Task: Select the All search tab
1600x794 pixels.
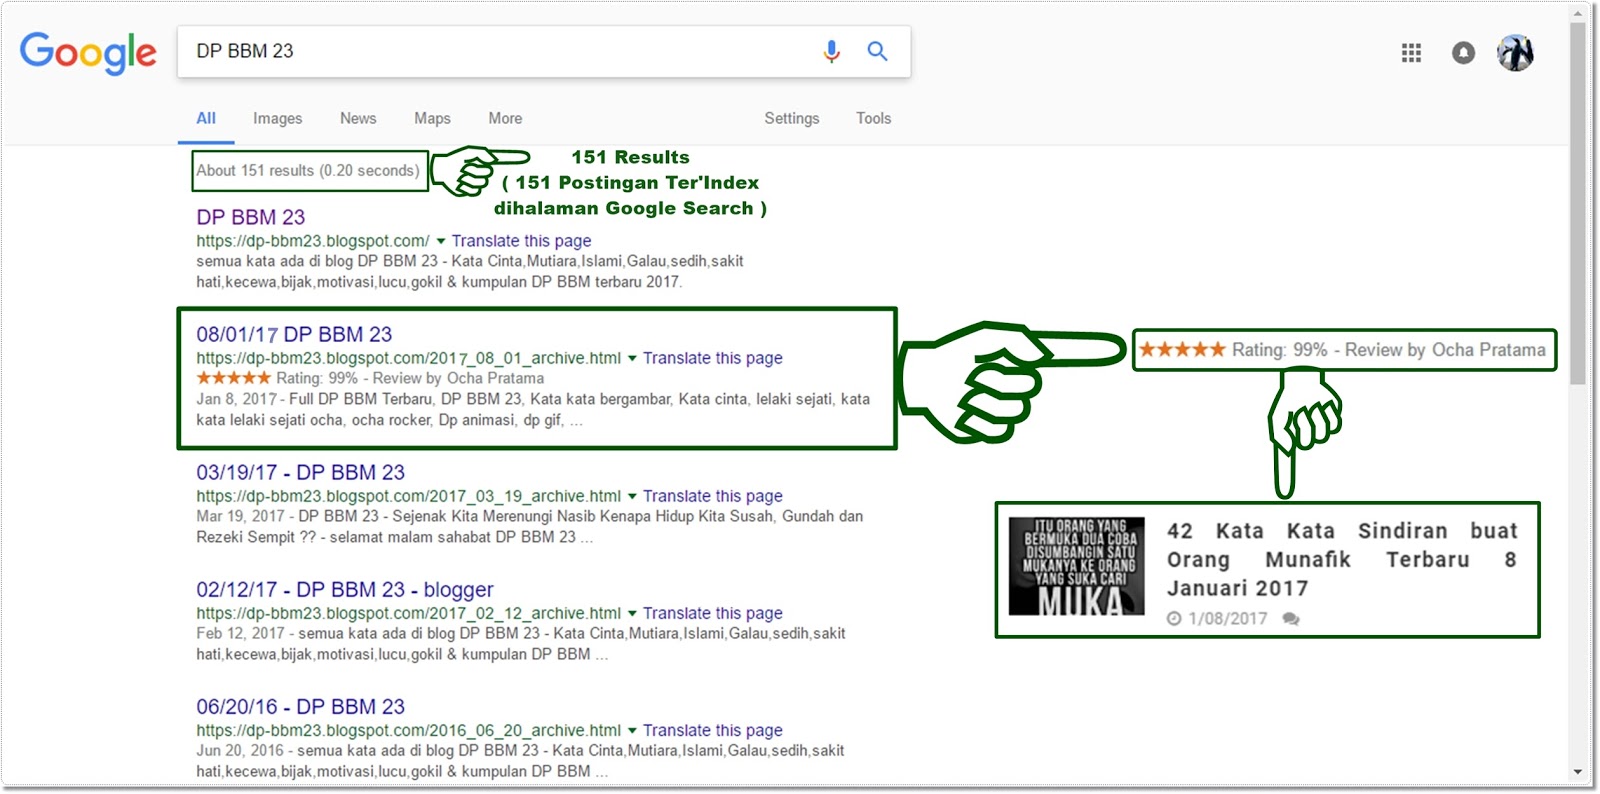Action: [206, 118]
